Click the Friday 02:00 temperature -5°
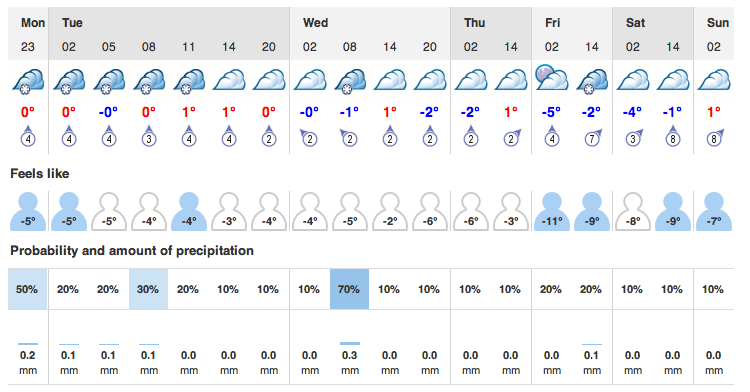 (x=551, y=112)
